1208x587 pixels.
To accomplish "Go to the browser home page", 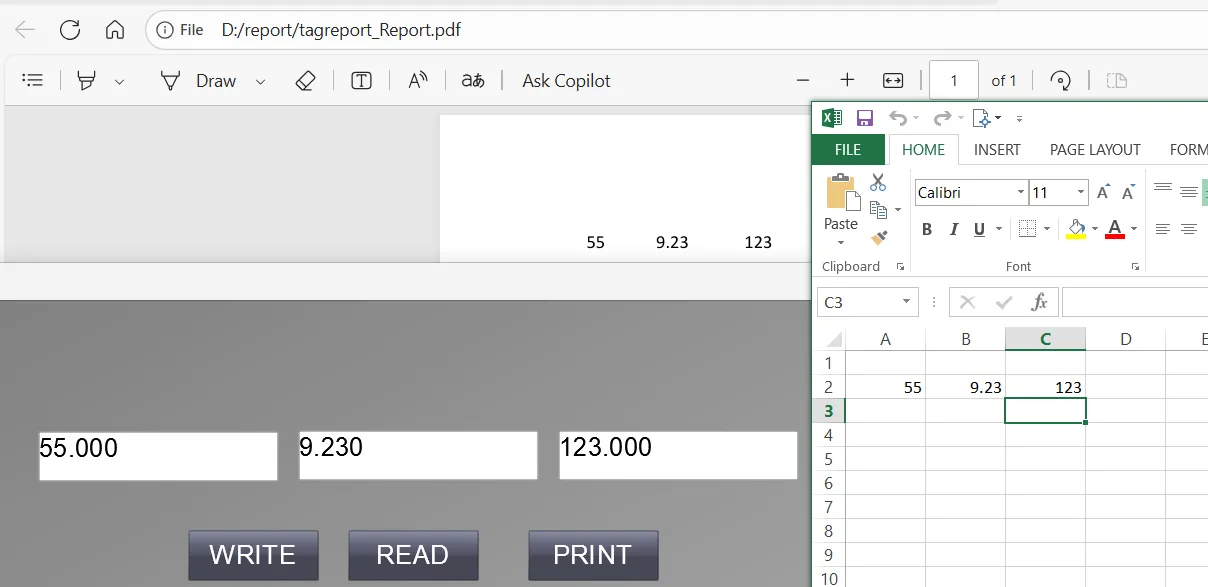I will [x=115, y=30].
